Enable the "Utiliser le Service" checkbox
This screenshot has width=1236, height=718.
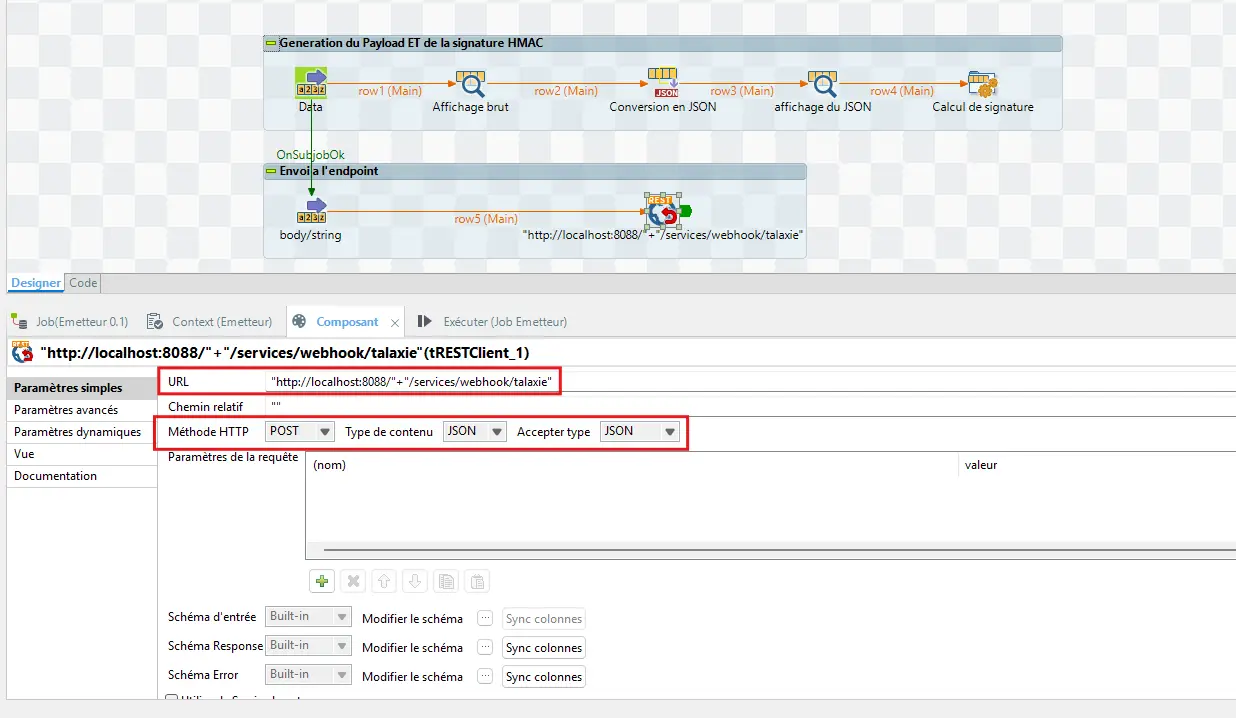click(172, 699)
